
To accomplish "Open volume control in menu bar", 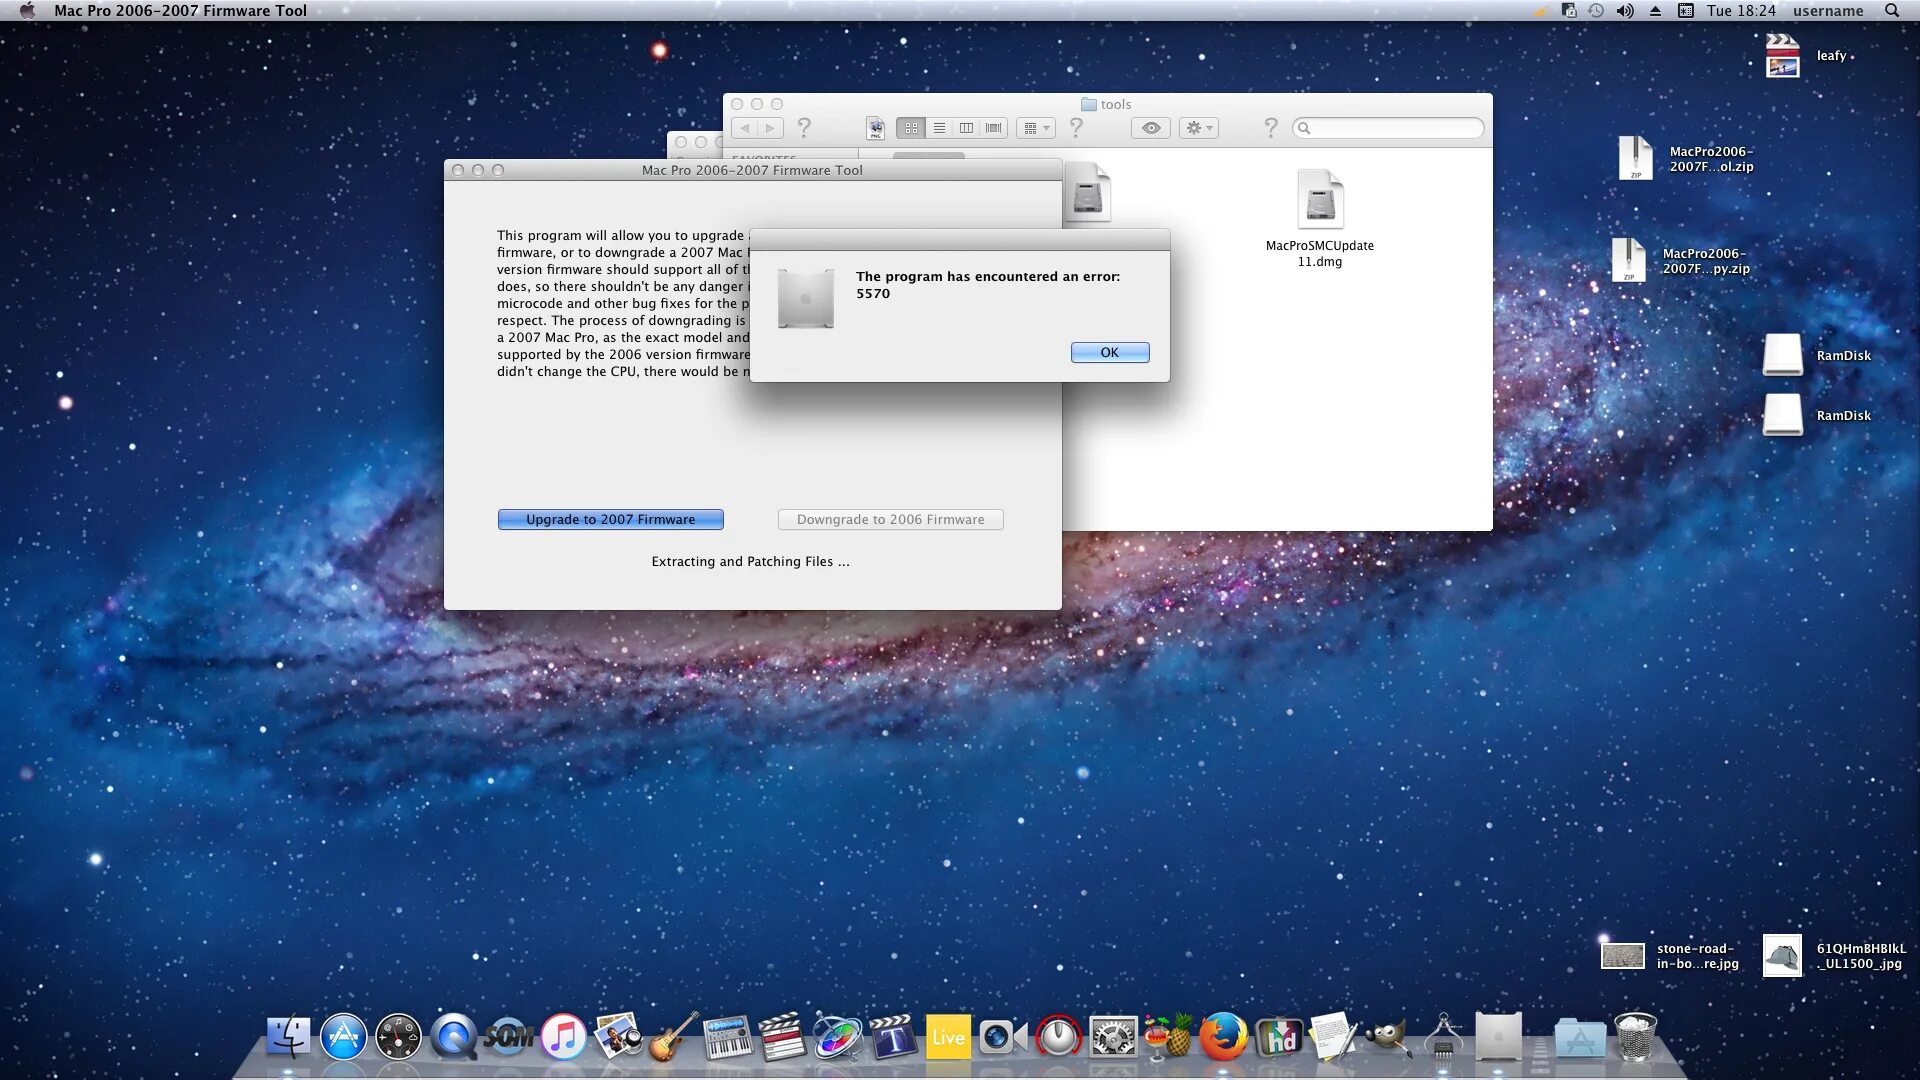I will coord(1625,10).
